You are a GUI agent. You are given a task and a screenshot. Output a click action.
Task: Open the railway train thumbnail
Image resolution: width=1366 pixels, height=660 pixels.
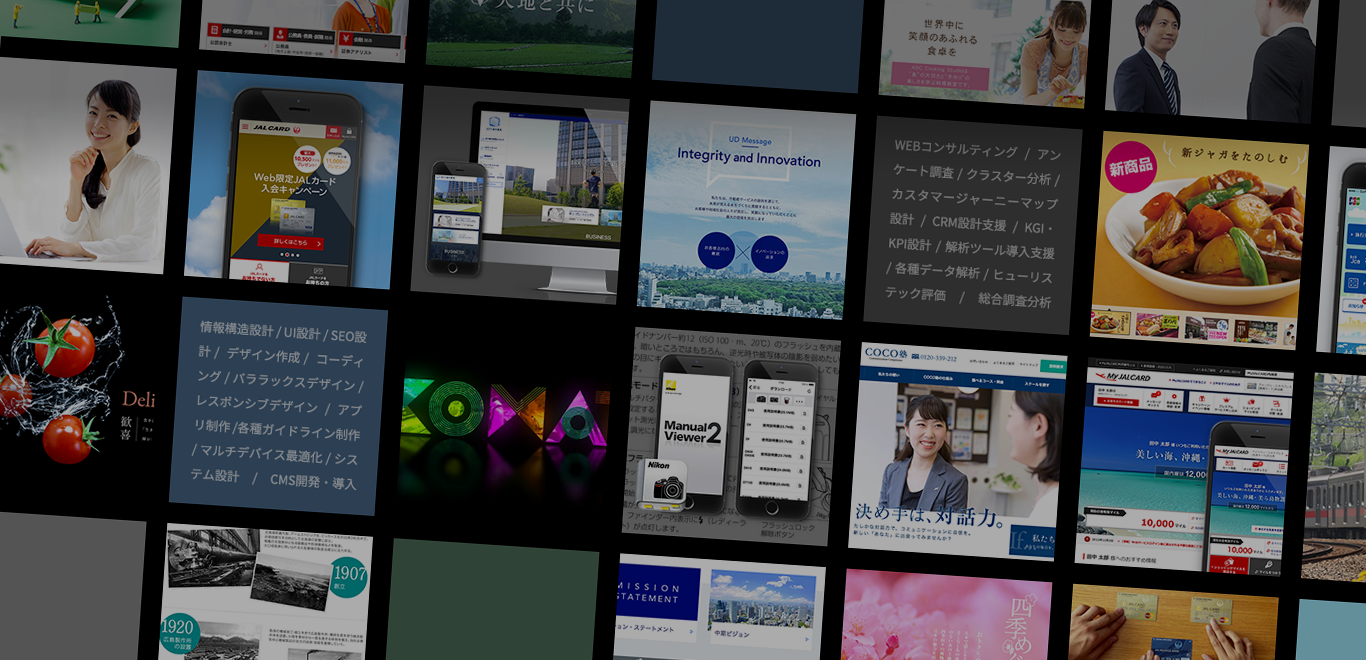(x=1334, y=477)
